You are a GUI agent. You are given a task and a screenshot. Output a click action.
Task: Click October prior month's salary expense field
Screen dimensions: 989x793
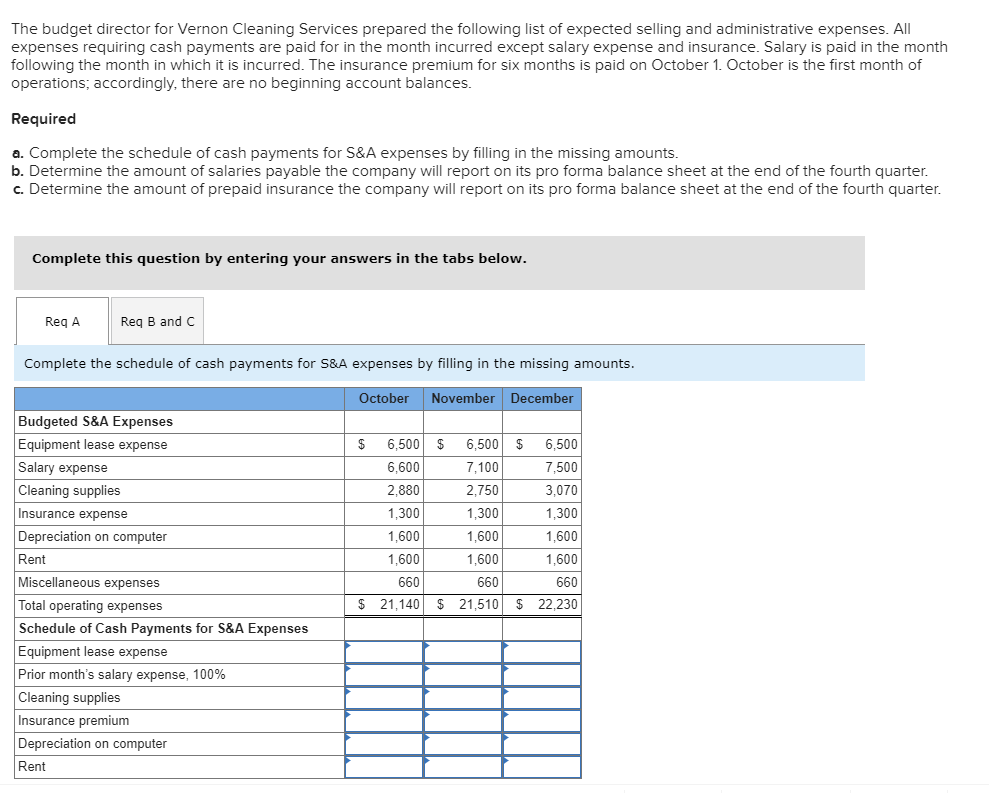pyautogui.click(x=384, y=674)
